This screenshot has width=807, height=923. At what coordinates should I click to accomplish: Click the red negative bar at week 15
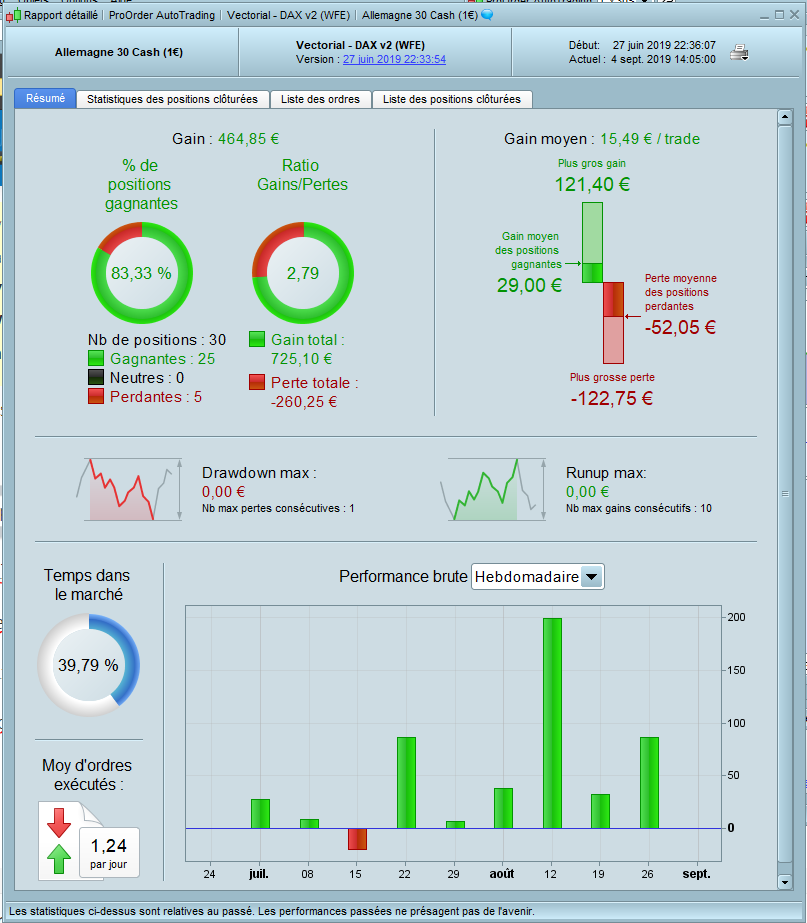point(357,839)
